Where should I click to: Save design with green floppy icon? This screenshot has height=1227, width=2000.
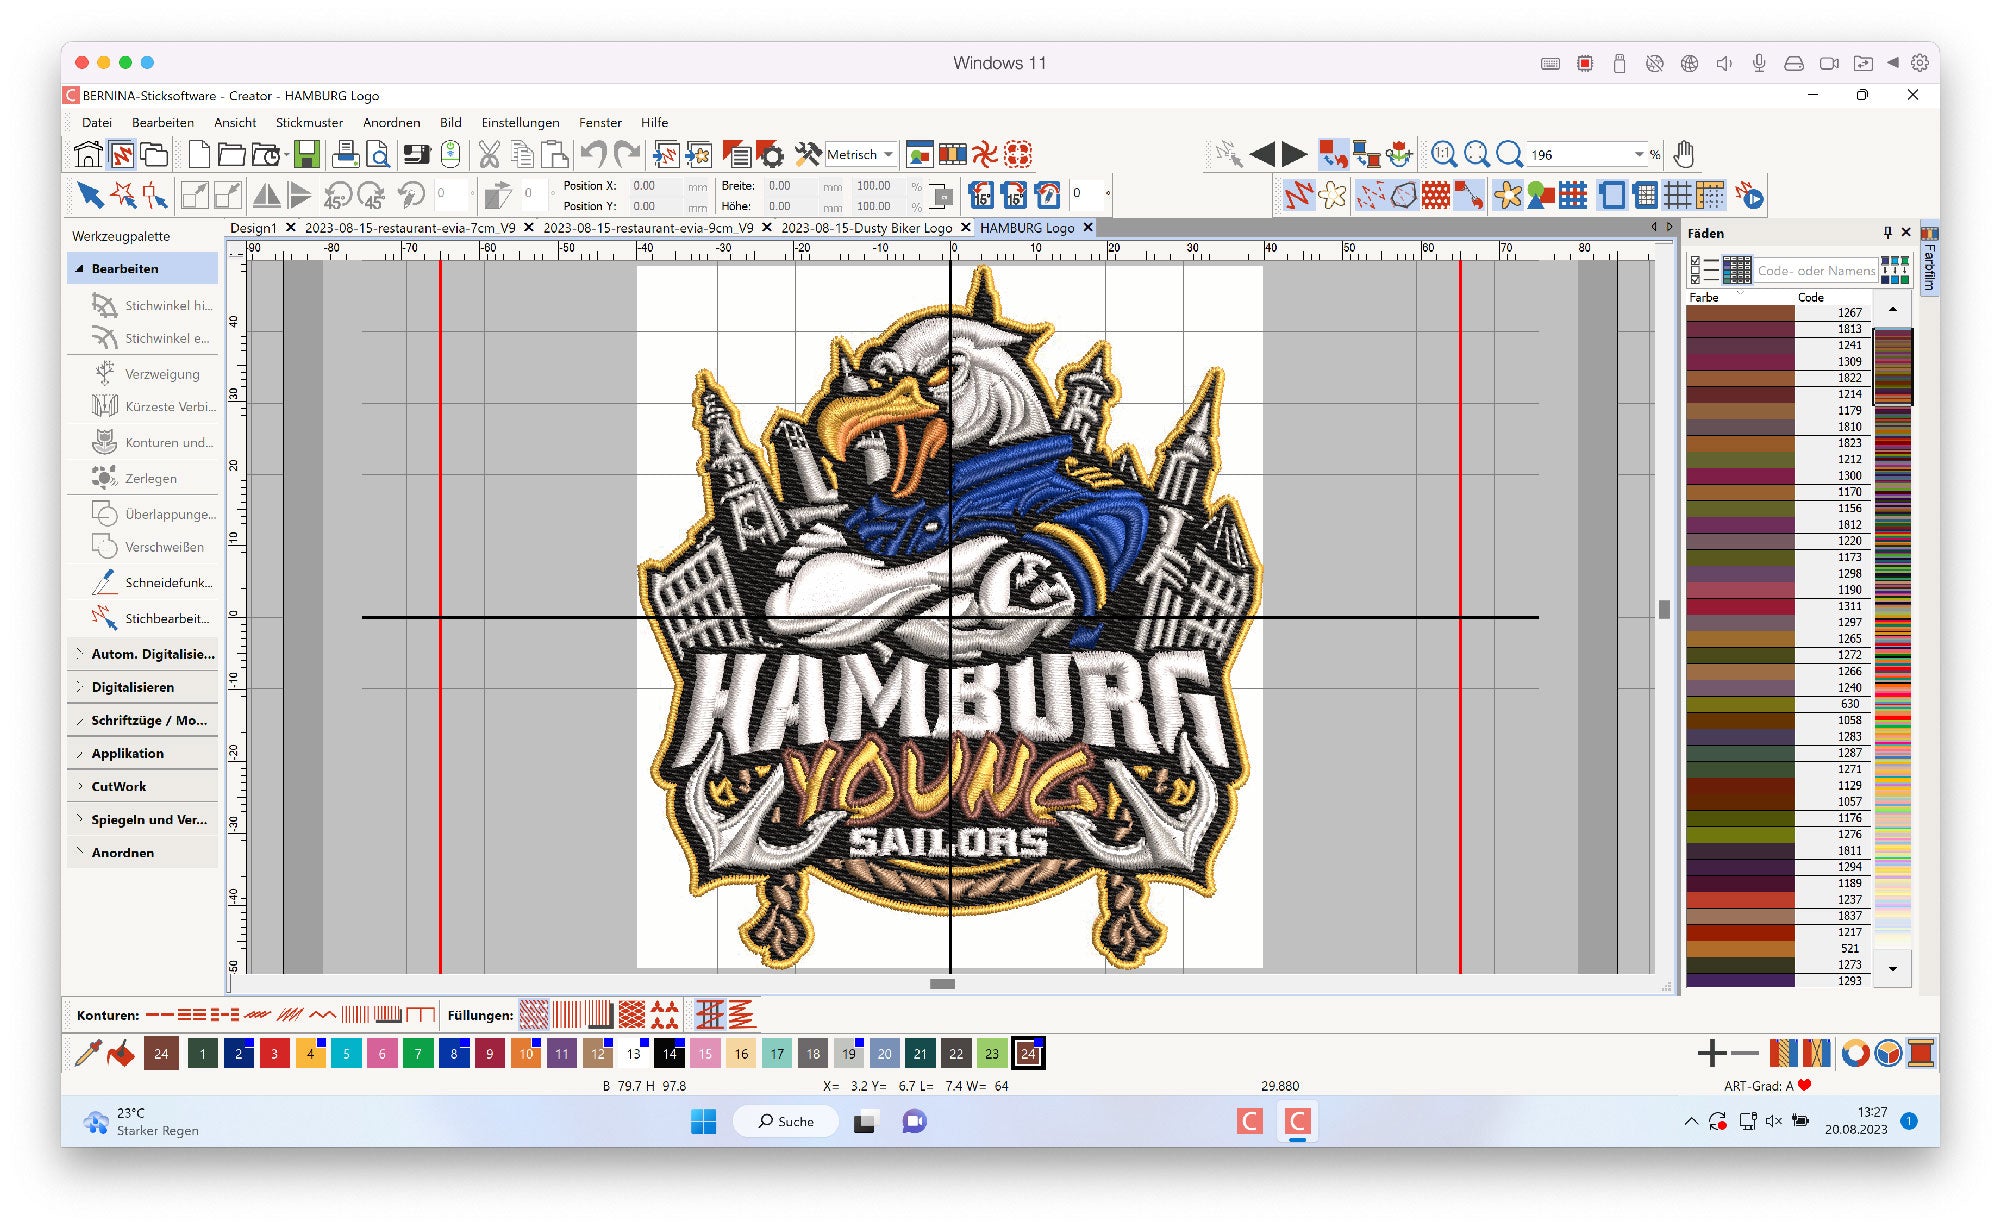point(307,154)
